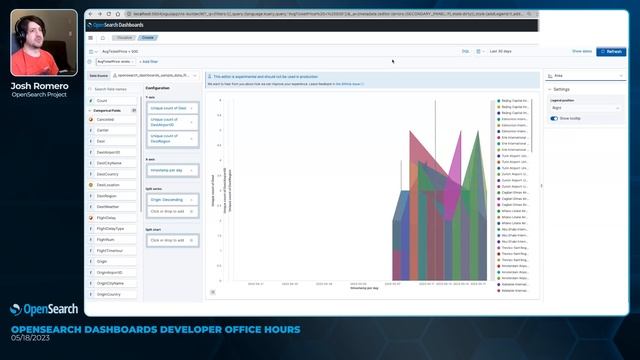Remove the 'timestamp per day' X-axis field
This screenshot has width=640, height=360.
point(192,170)
